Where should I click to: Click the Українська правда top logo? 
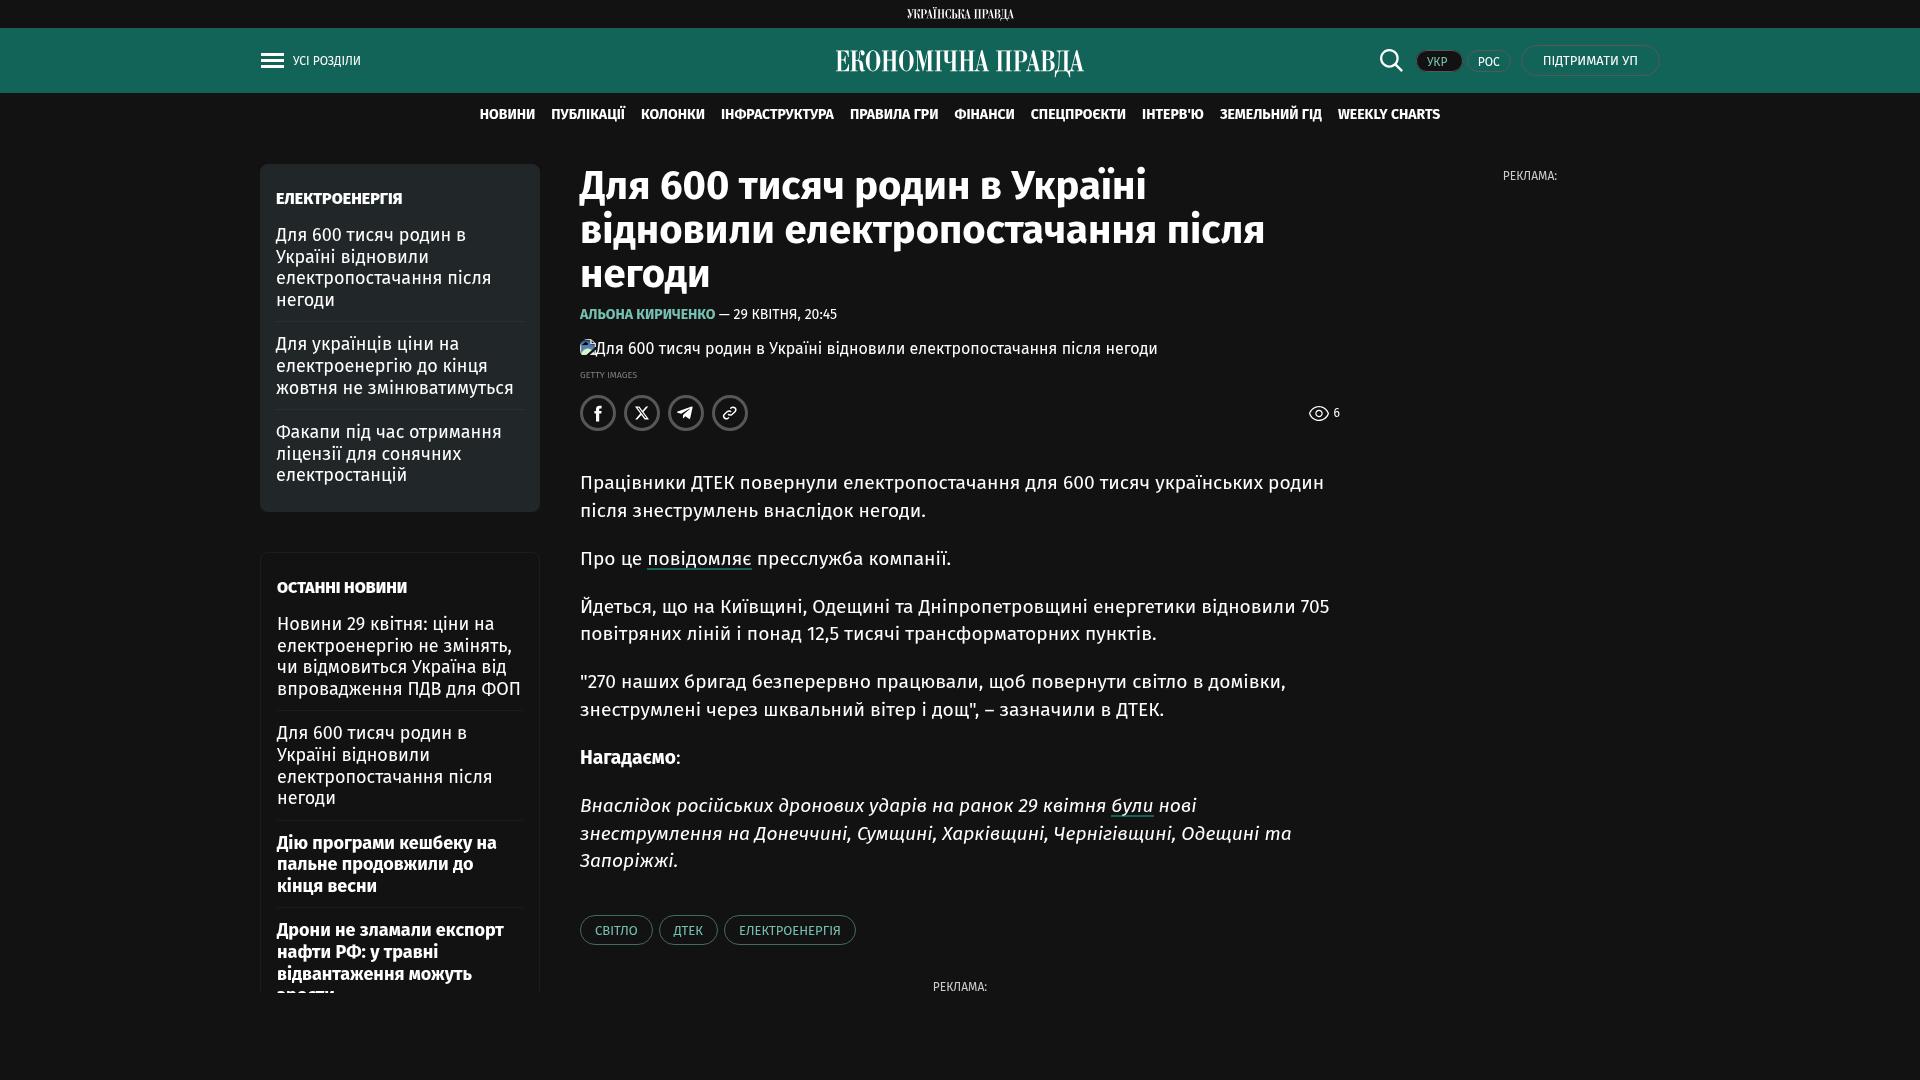pyautogui.click(x=959, y=14)
